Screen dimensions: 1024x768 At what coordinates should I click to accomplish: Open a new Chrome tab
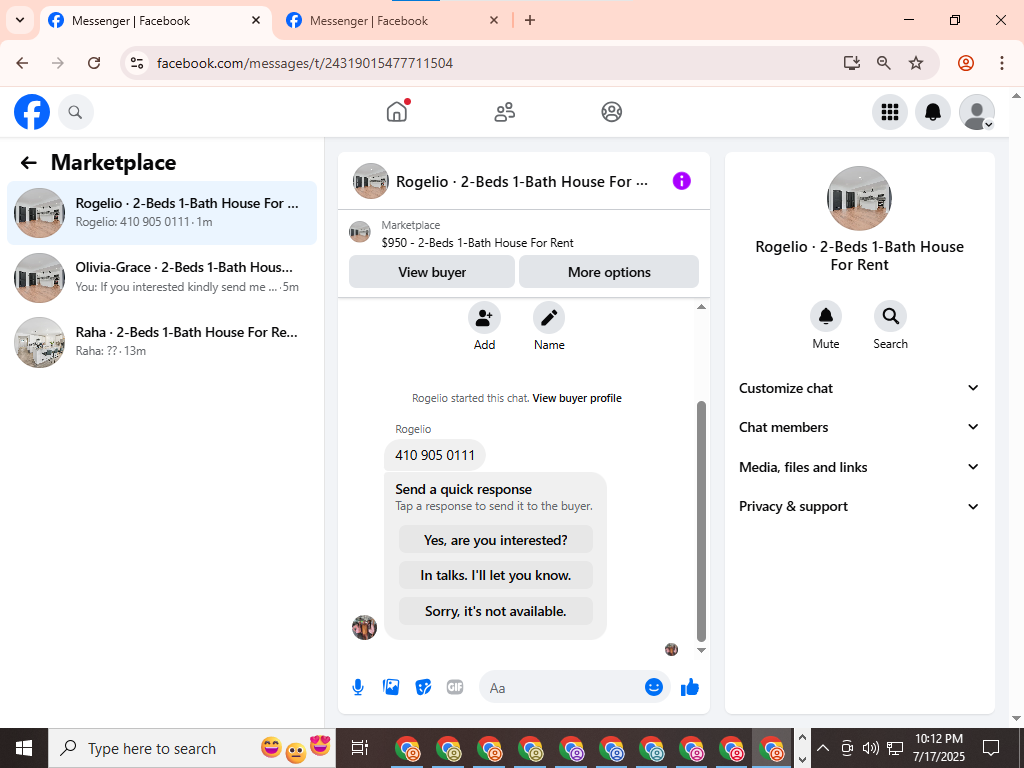(530, 20)
